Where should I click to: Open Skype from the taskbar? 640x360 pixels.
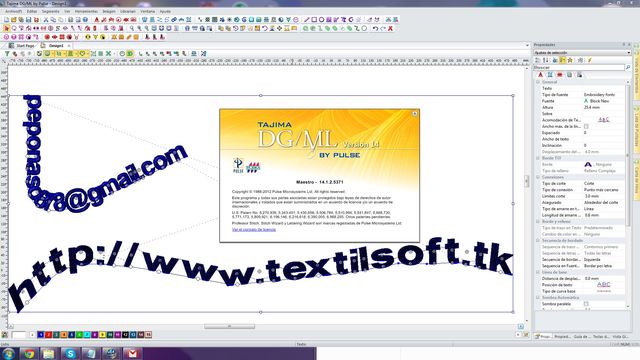pyautogui.click(x=71, y=353)
